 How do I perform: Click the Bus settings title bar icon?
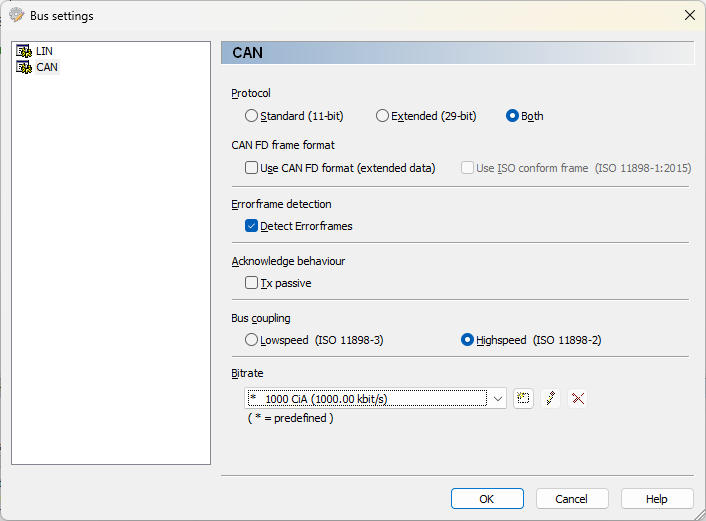[x=16, y=16]
